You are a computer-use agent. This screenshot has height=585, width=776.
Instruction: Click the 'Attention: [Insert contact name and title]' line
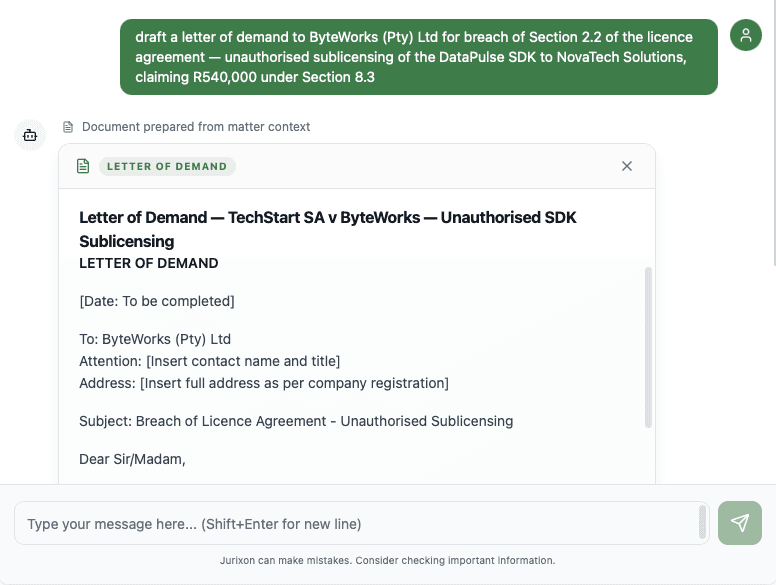point(210,361)
